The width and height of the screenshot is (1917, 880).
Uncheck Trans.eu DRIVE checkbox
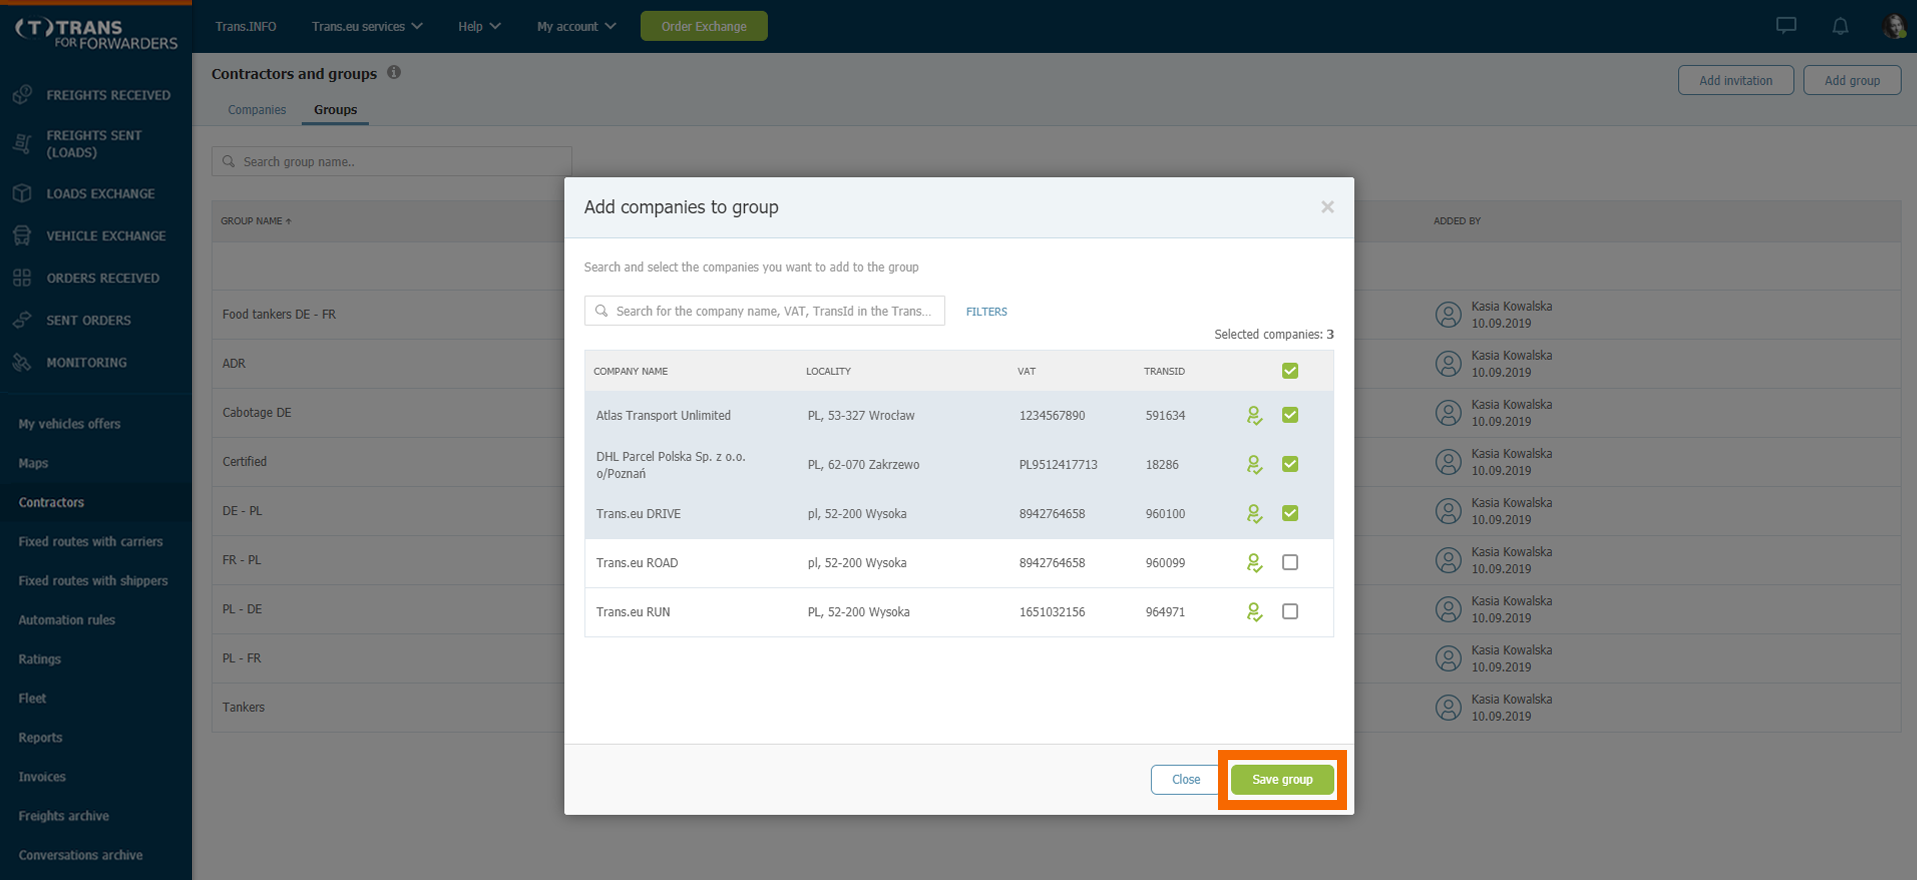(x=1290, y=513)
